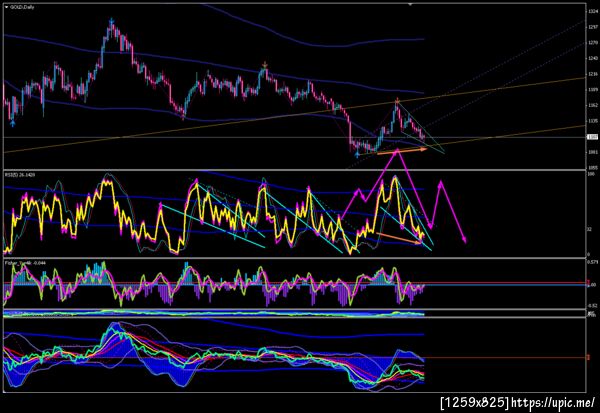
Task: Click the 1297 price scale label
Action: (593, 27)
